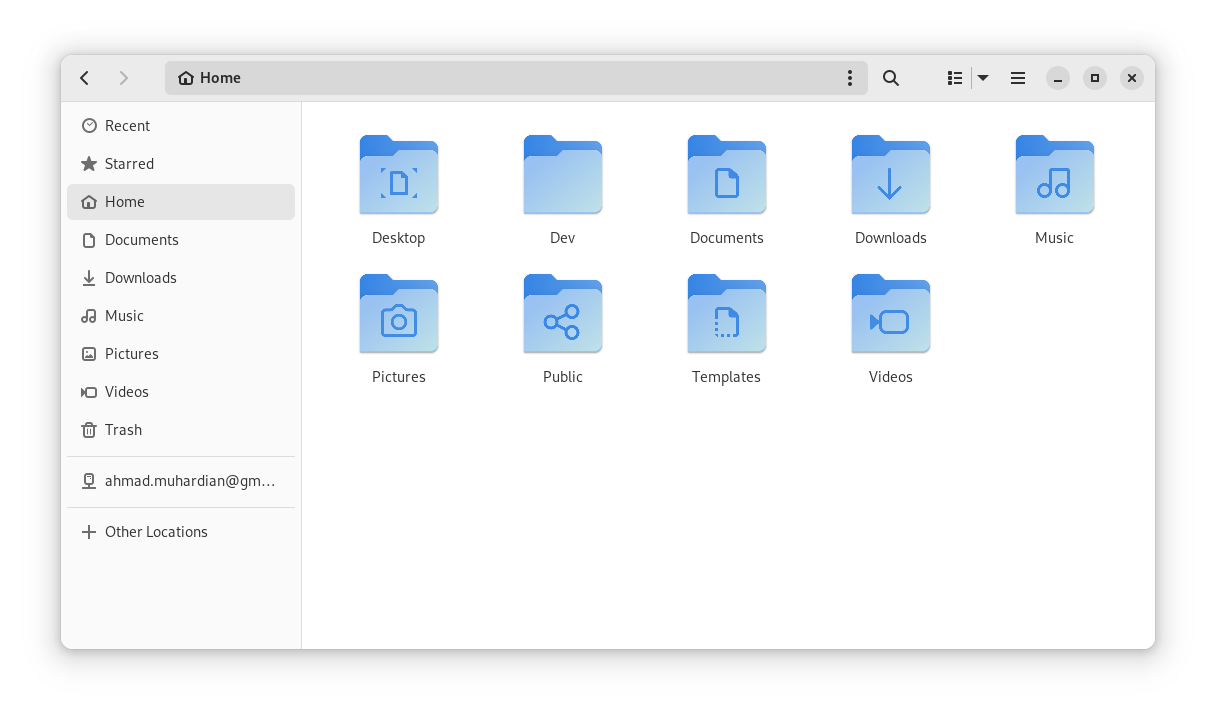
Task: Click the Home icon in the path bar
Action: [x=186, y=77]
